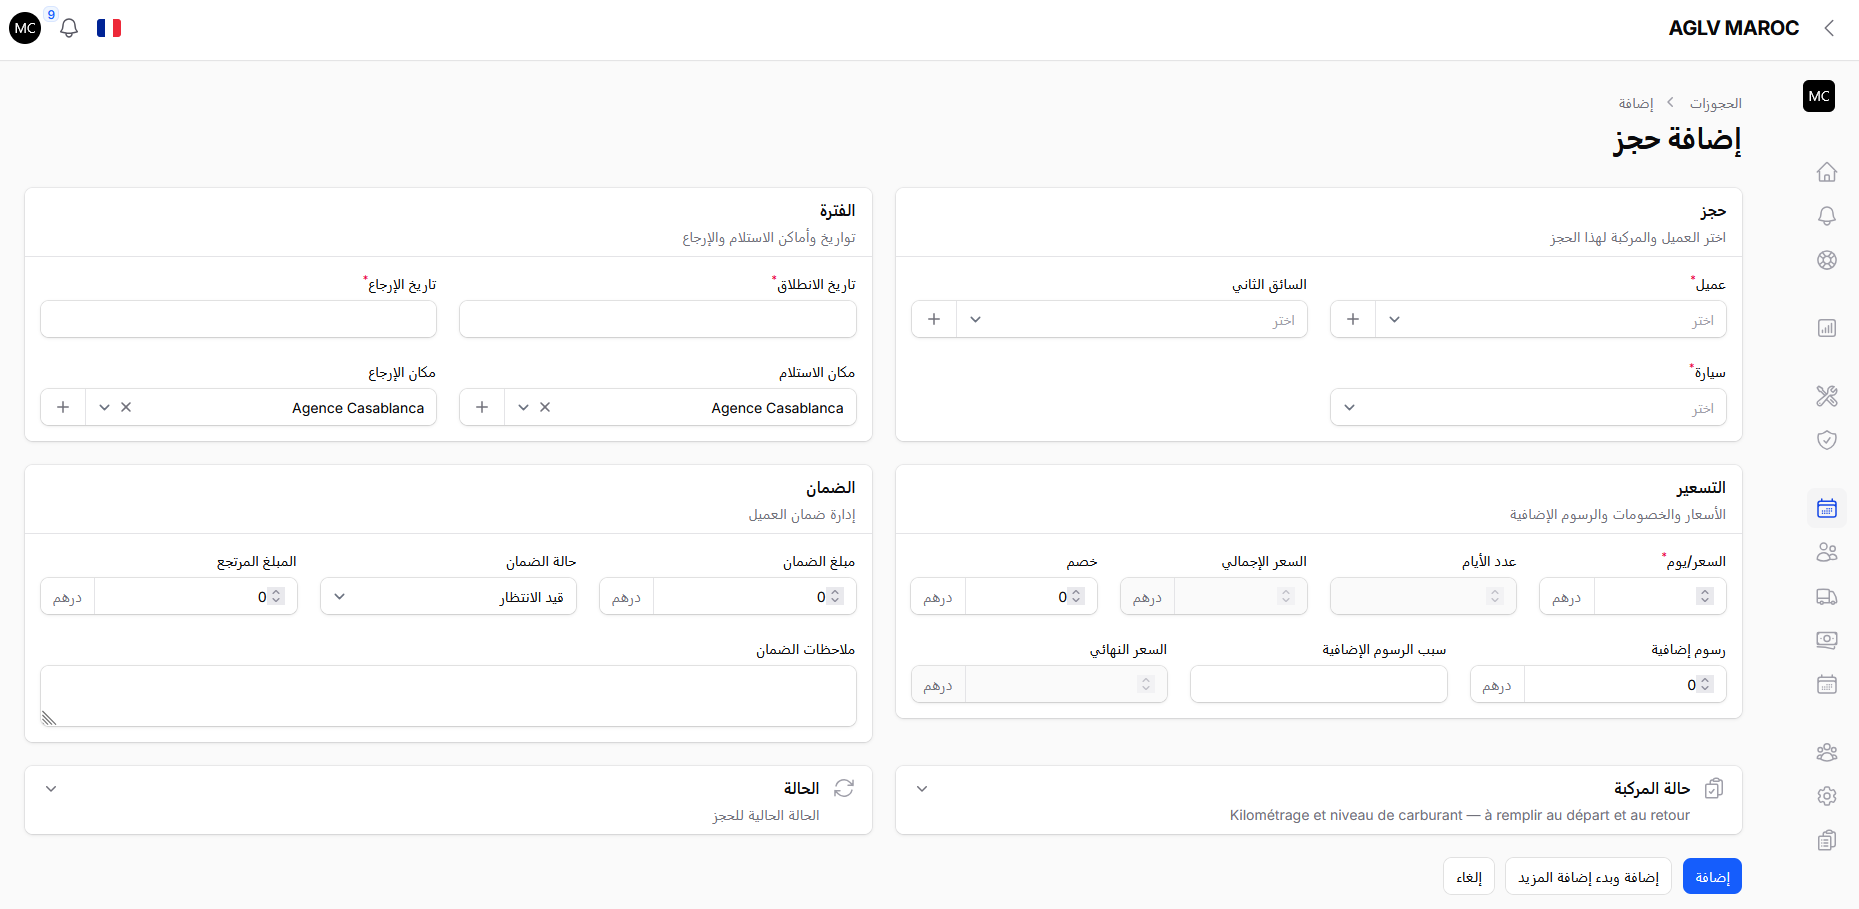Open the wrench maintenance icon in the sidebar

click(1826, 396)
